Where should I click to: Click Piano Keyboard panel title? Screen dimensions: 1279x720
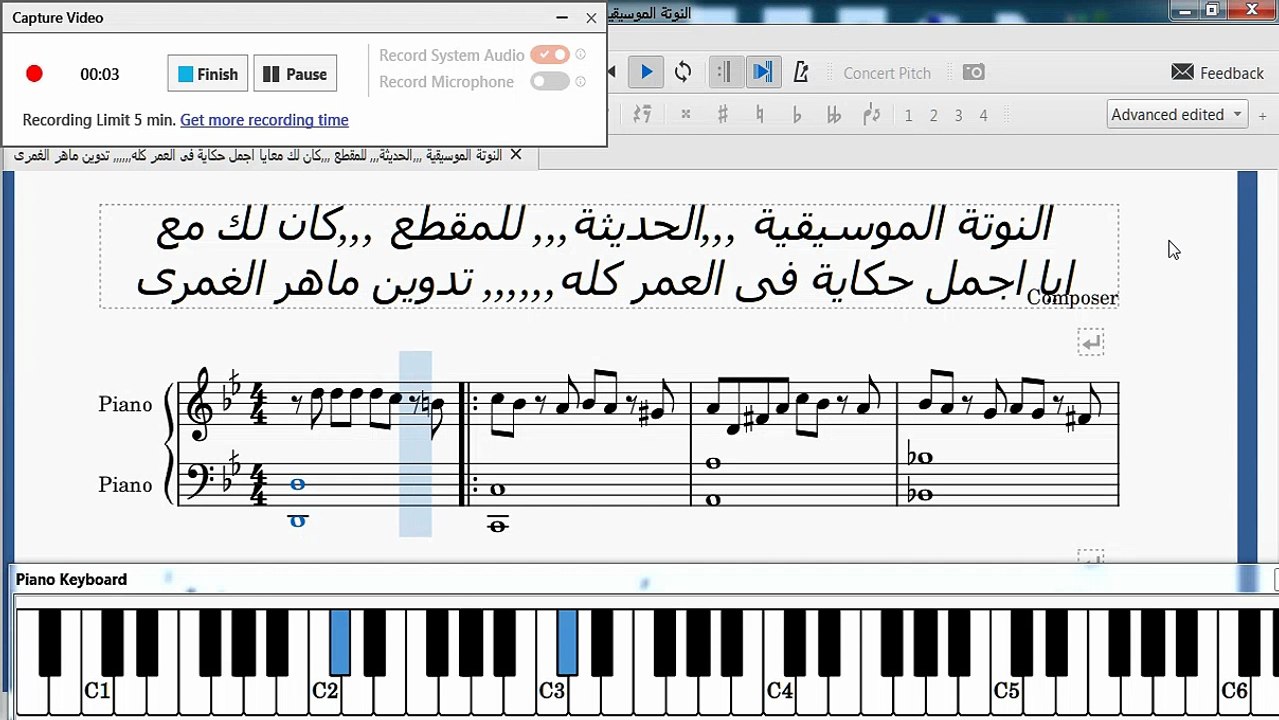click(71, 580)
